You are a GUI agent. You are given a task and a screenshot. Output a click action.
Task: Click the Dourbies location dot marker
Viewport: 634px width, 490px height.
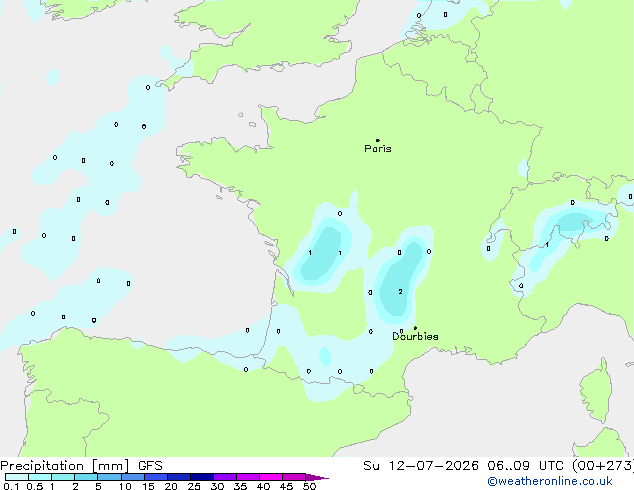point(415,328)
